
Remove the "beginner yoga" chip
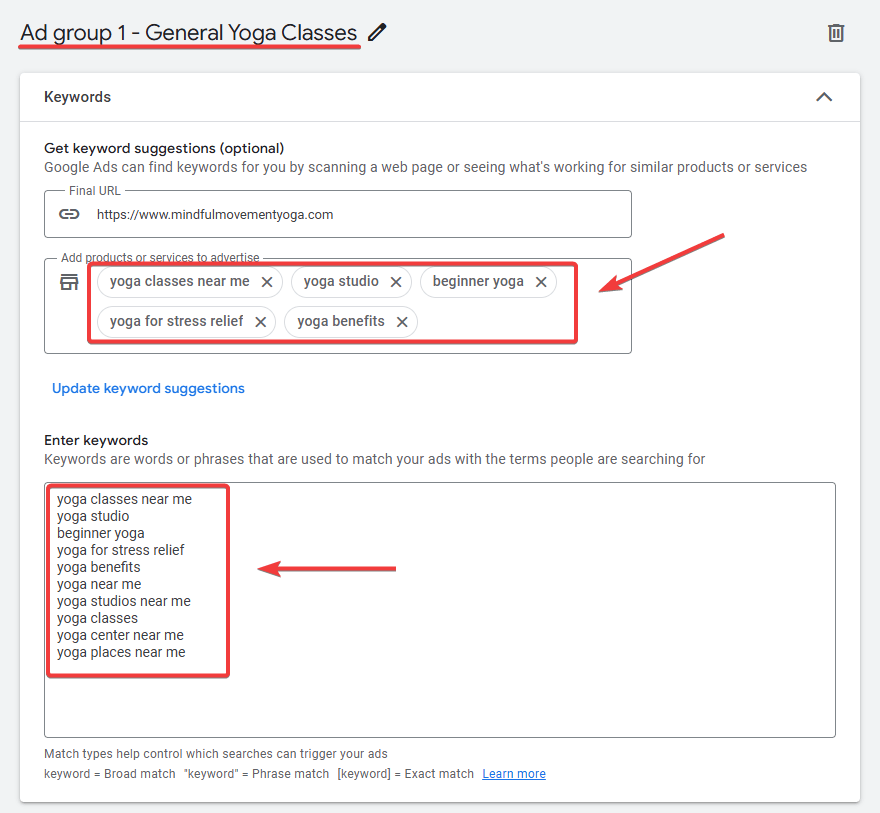pyautogui.click(x=541, y=282)
